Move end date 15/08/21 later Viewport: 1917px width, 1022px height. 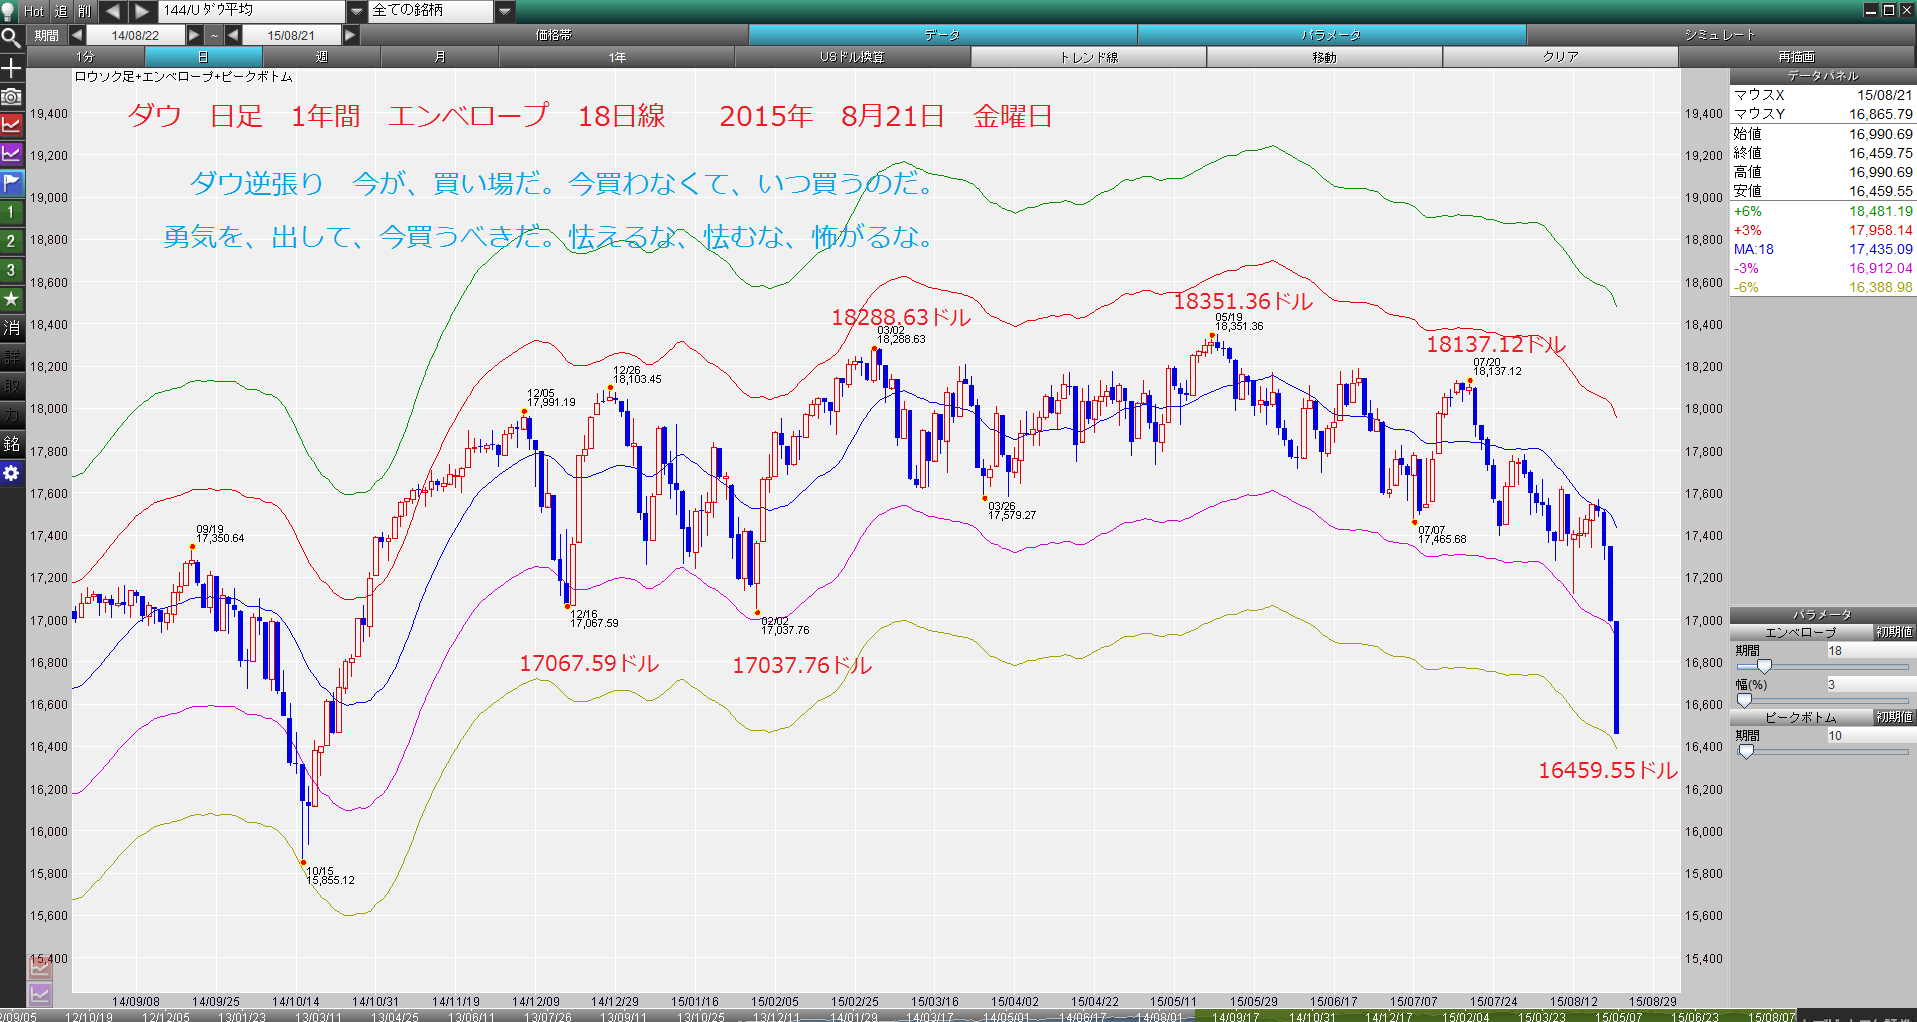coord(350,35)
